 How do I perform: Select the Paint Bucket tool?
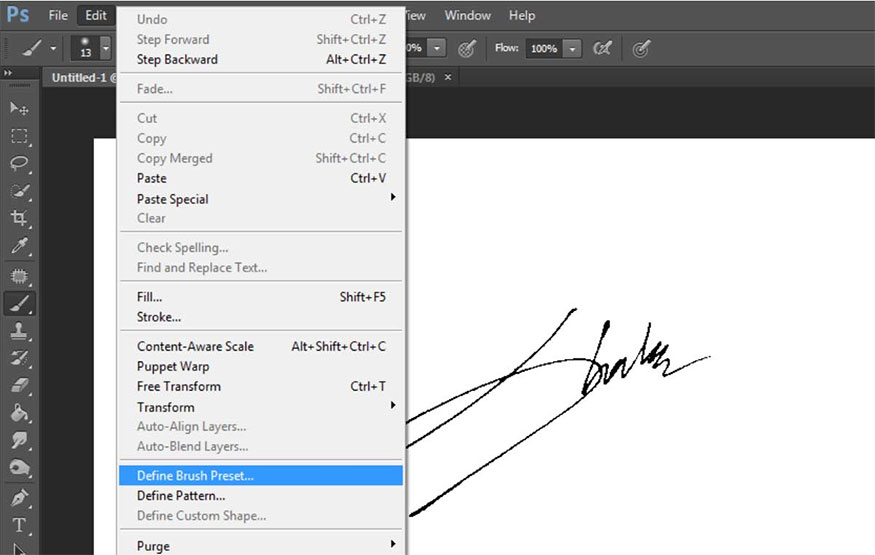pos(19,413)
